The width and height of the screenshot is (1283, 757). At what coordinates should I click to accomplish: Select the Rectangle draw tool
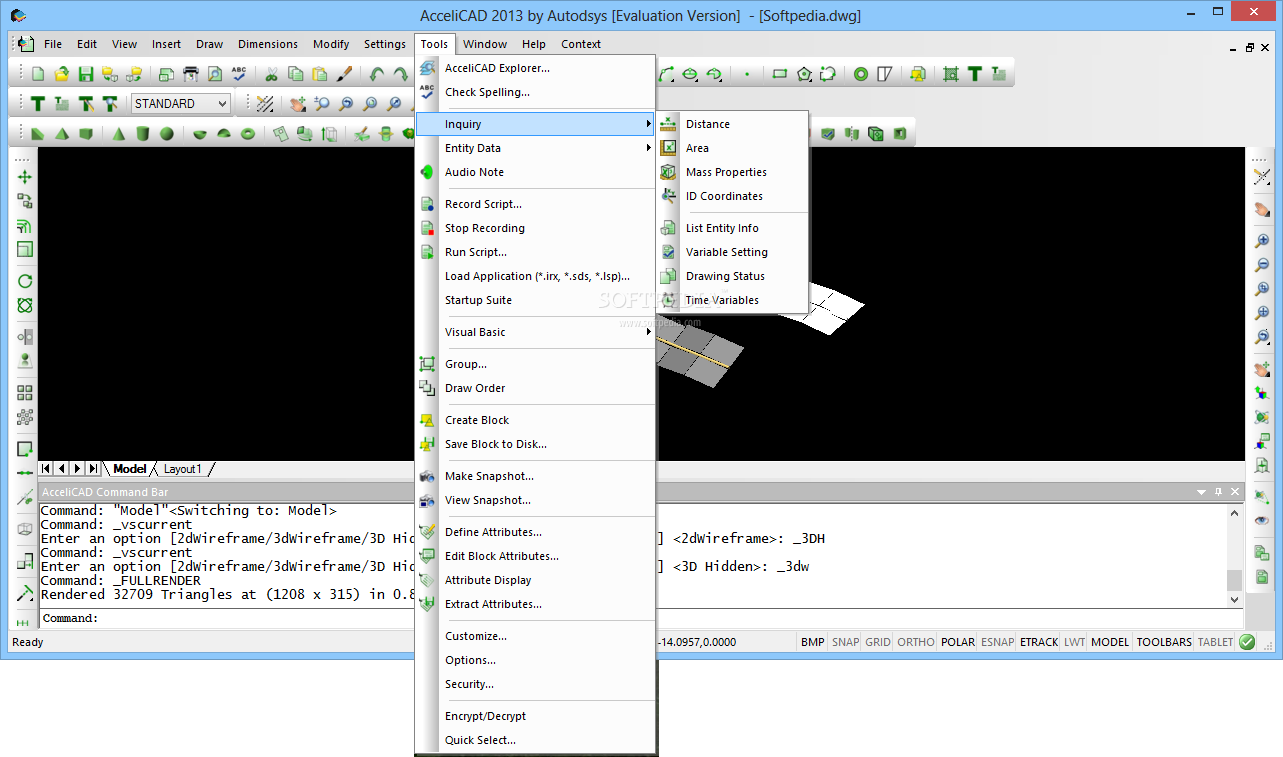click(780, 74)
